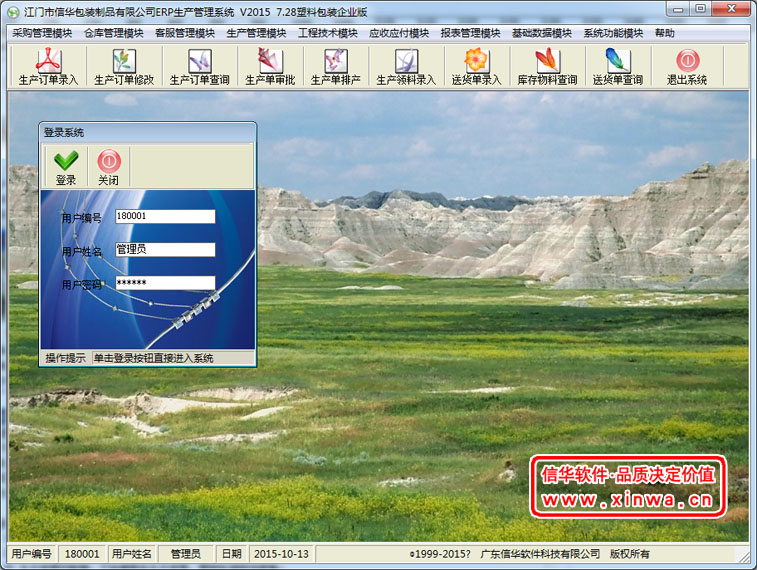Image resolution: width=757 pixels, height=570 pixels.
Task: Open 报表管理模块 menu
Action: click(x=471, y=33)
